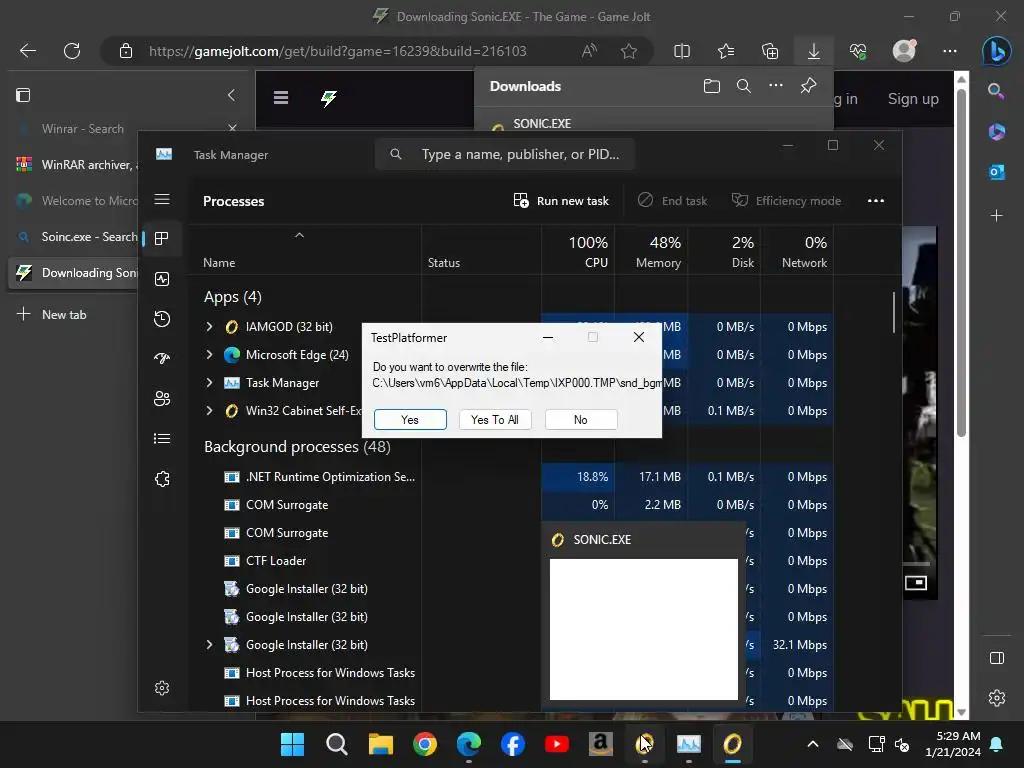
Task: Toggle Edge read aloud icon
Action: pos(589,51)
